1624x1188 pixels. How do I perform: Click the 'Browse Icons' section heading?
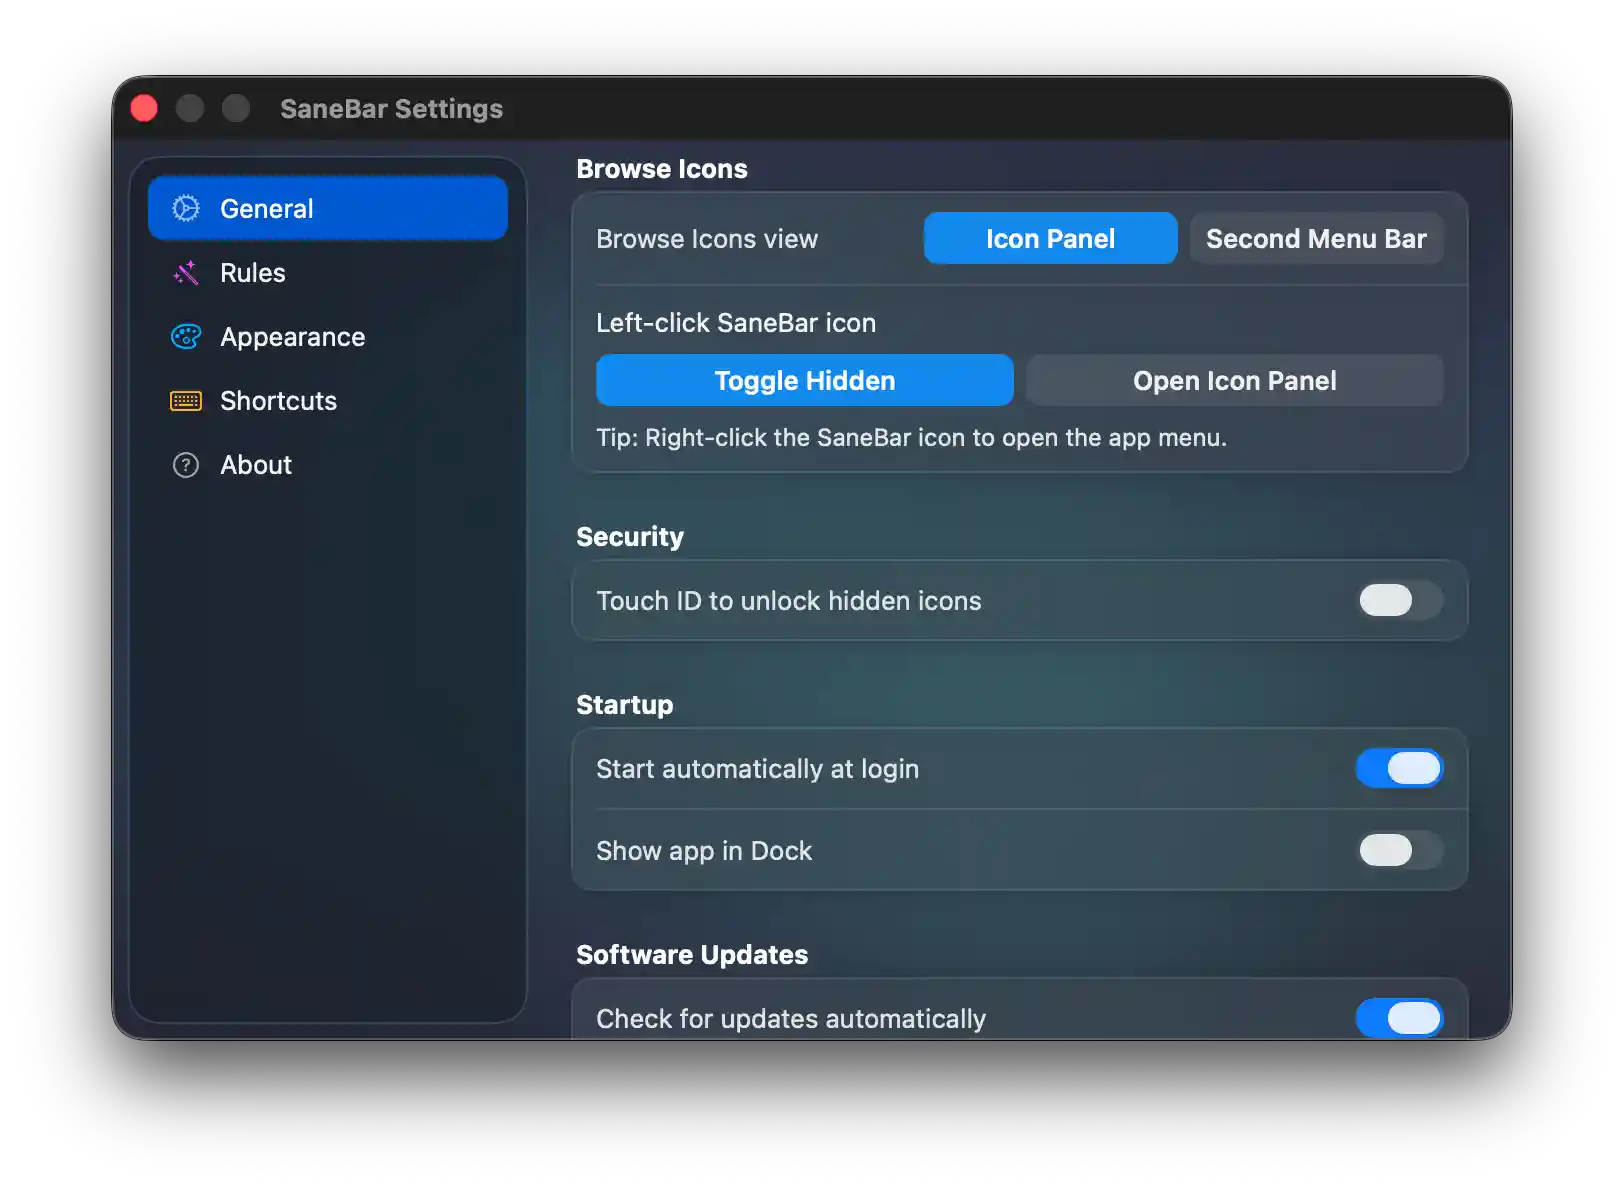pyautogui.click(x=662, y=169)
